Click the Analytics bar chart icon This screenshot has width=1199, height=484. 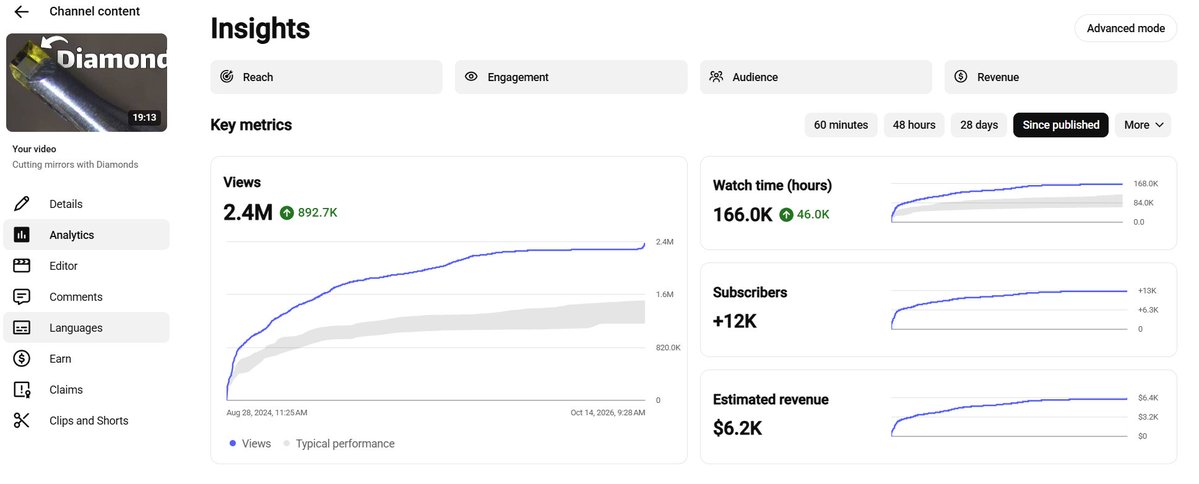[x=21, y=235]
